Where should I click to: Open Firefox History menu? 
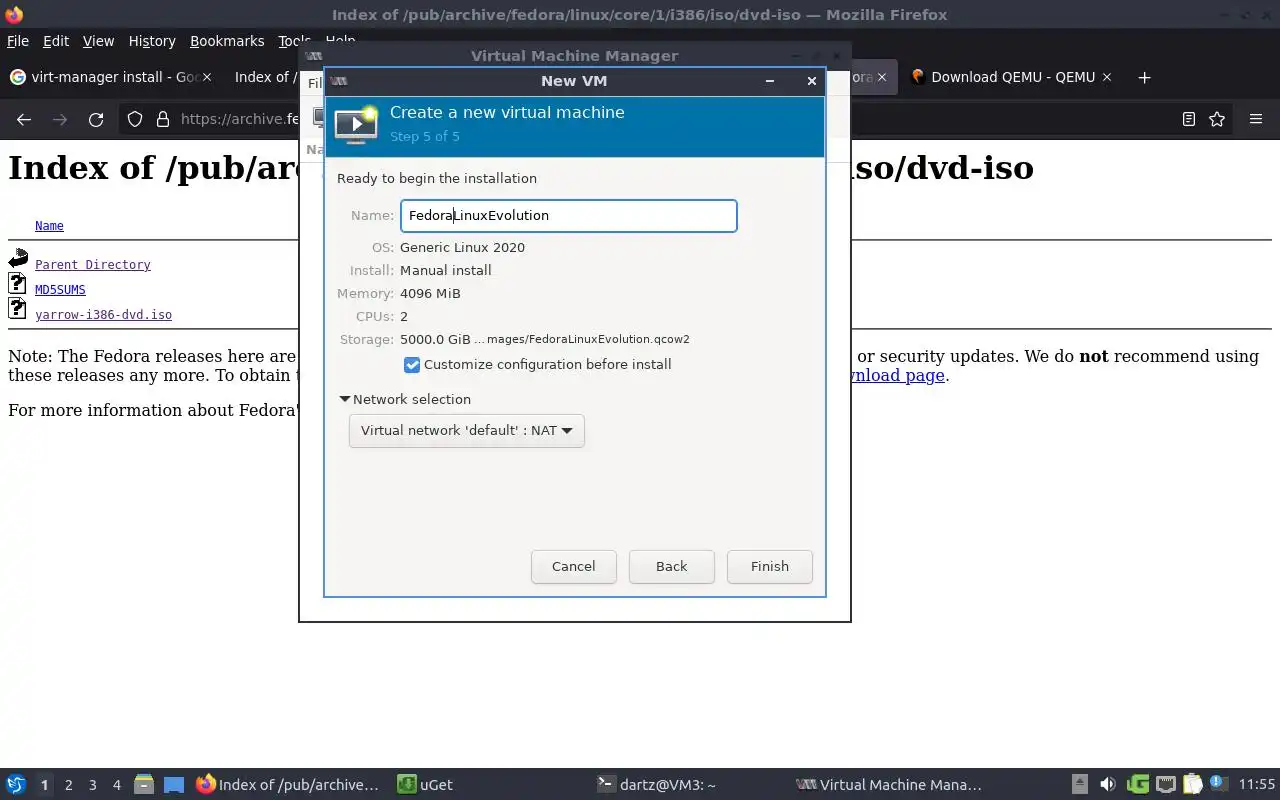(x=152, y=41)
